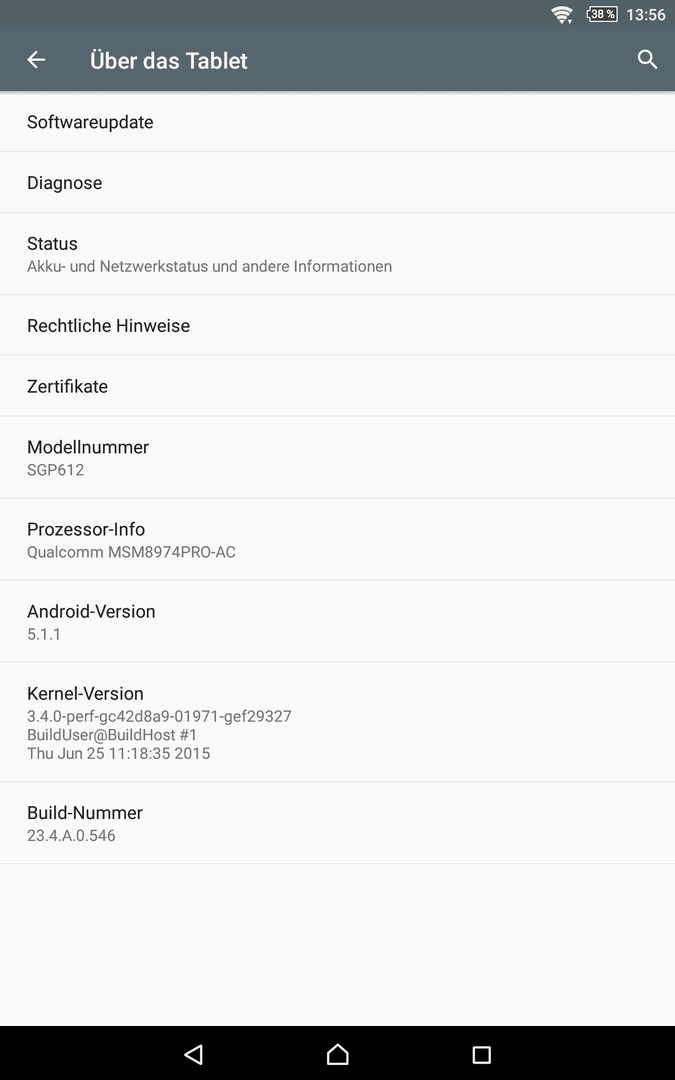Tap Android-Version 5.1.1 row

[x=338, y=622]
